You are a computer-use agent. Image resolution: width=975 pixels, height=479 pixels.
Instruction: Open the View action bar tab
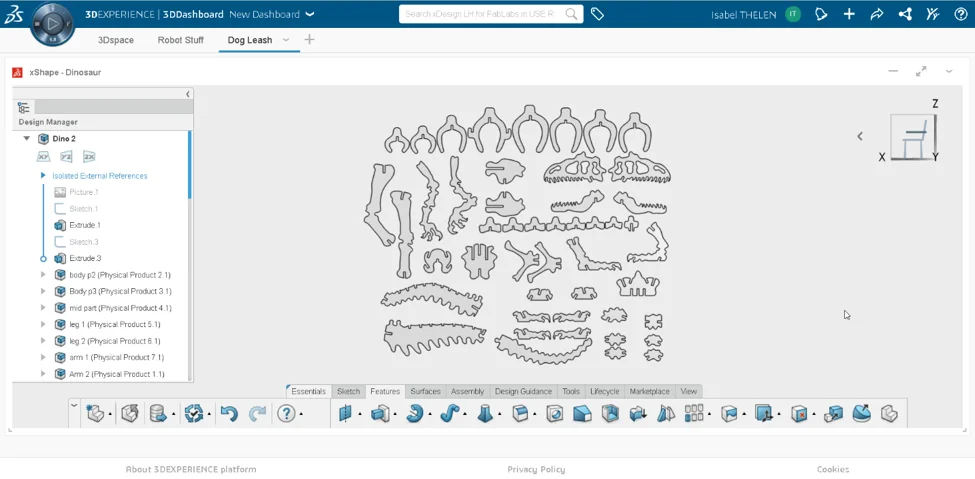pos(688,391)
